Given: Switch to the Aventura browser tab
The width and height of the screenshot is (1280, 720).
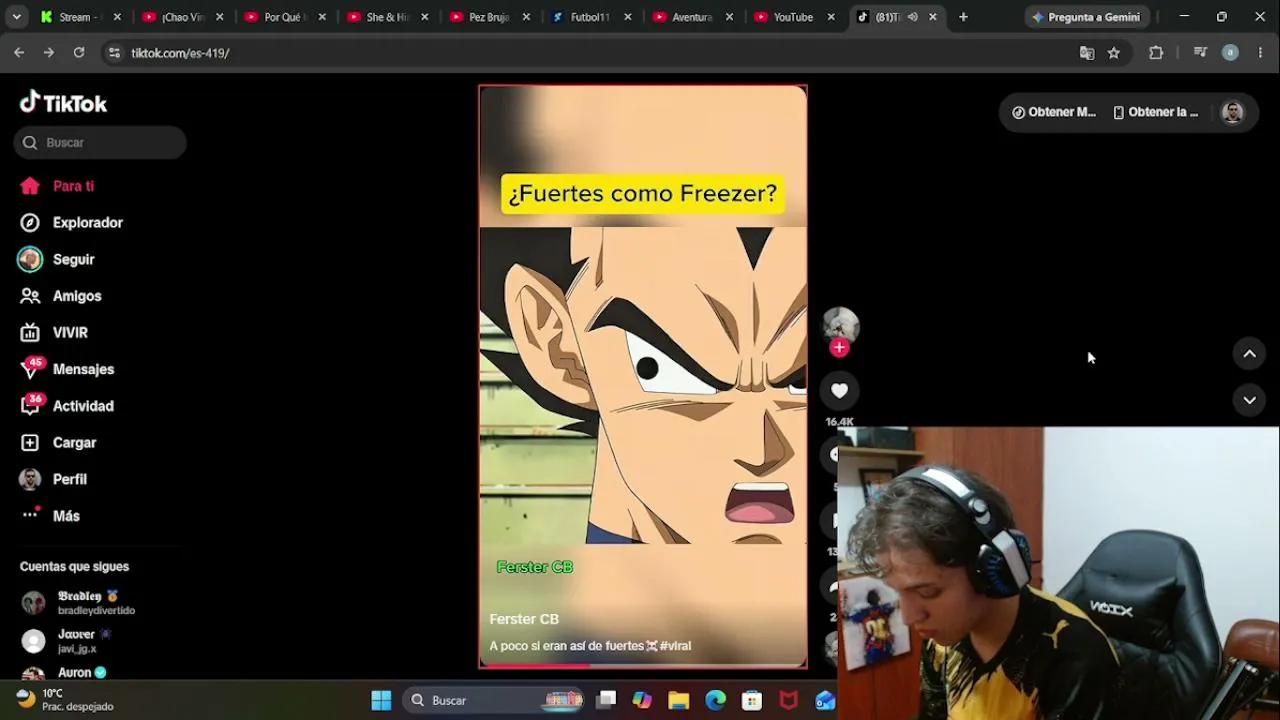Looking at the screenshot, I should 691,17.
